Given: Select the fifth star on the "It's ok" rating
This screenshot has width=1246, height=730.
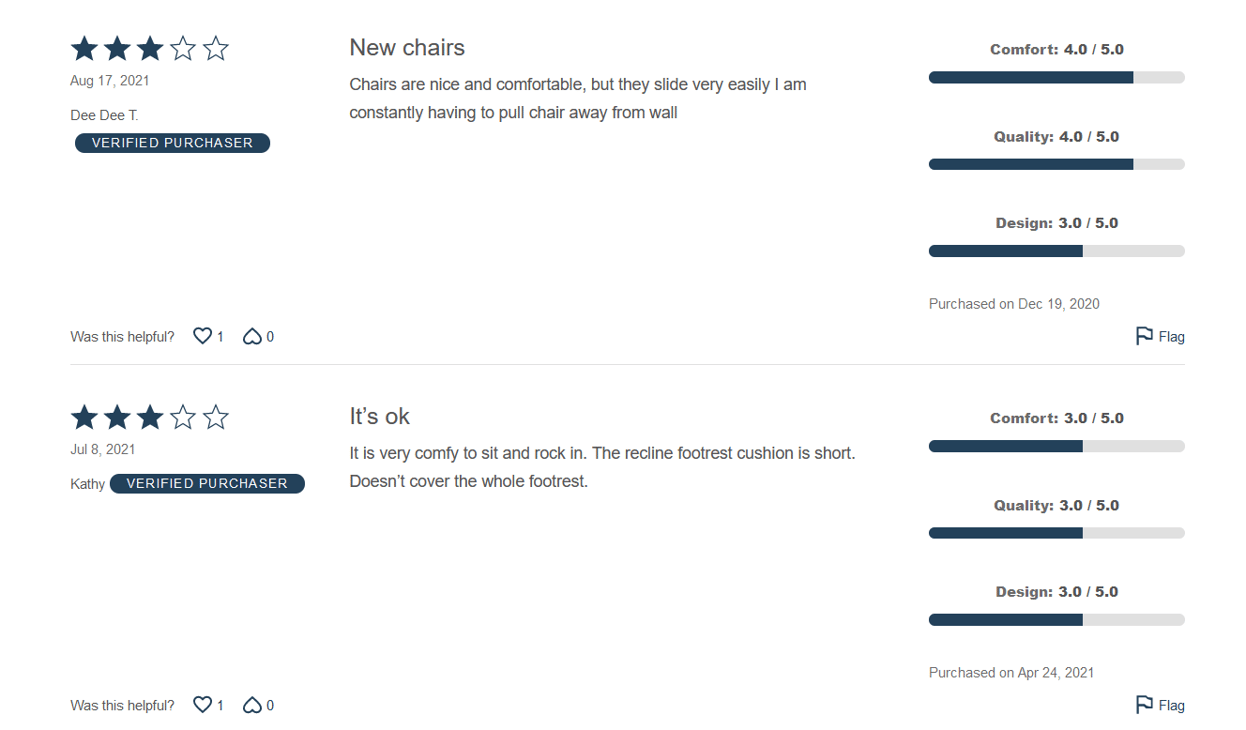Looking at the screenshot, I should [215, 417].
